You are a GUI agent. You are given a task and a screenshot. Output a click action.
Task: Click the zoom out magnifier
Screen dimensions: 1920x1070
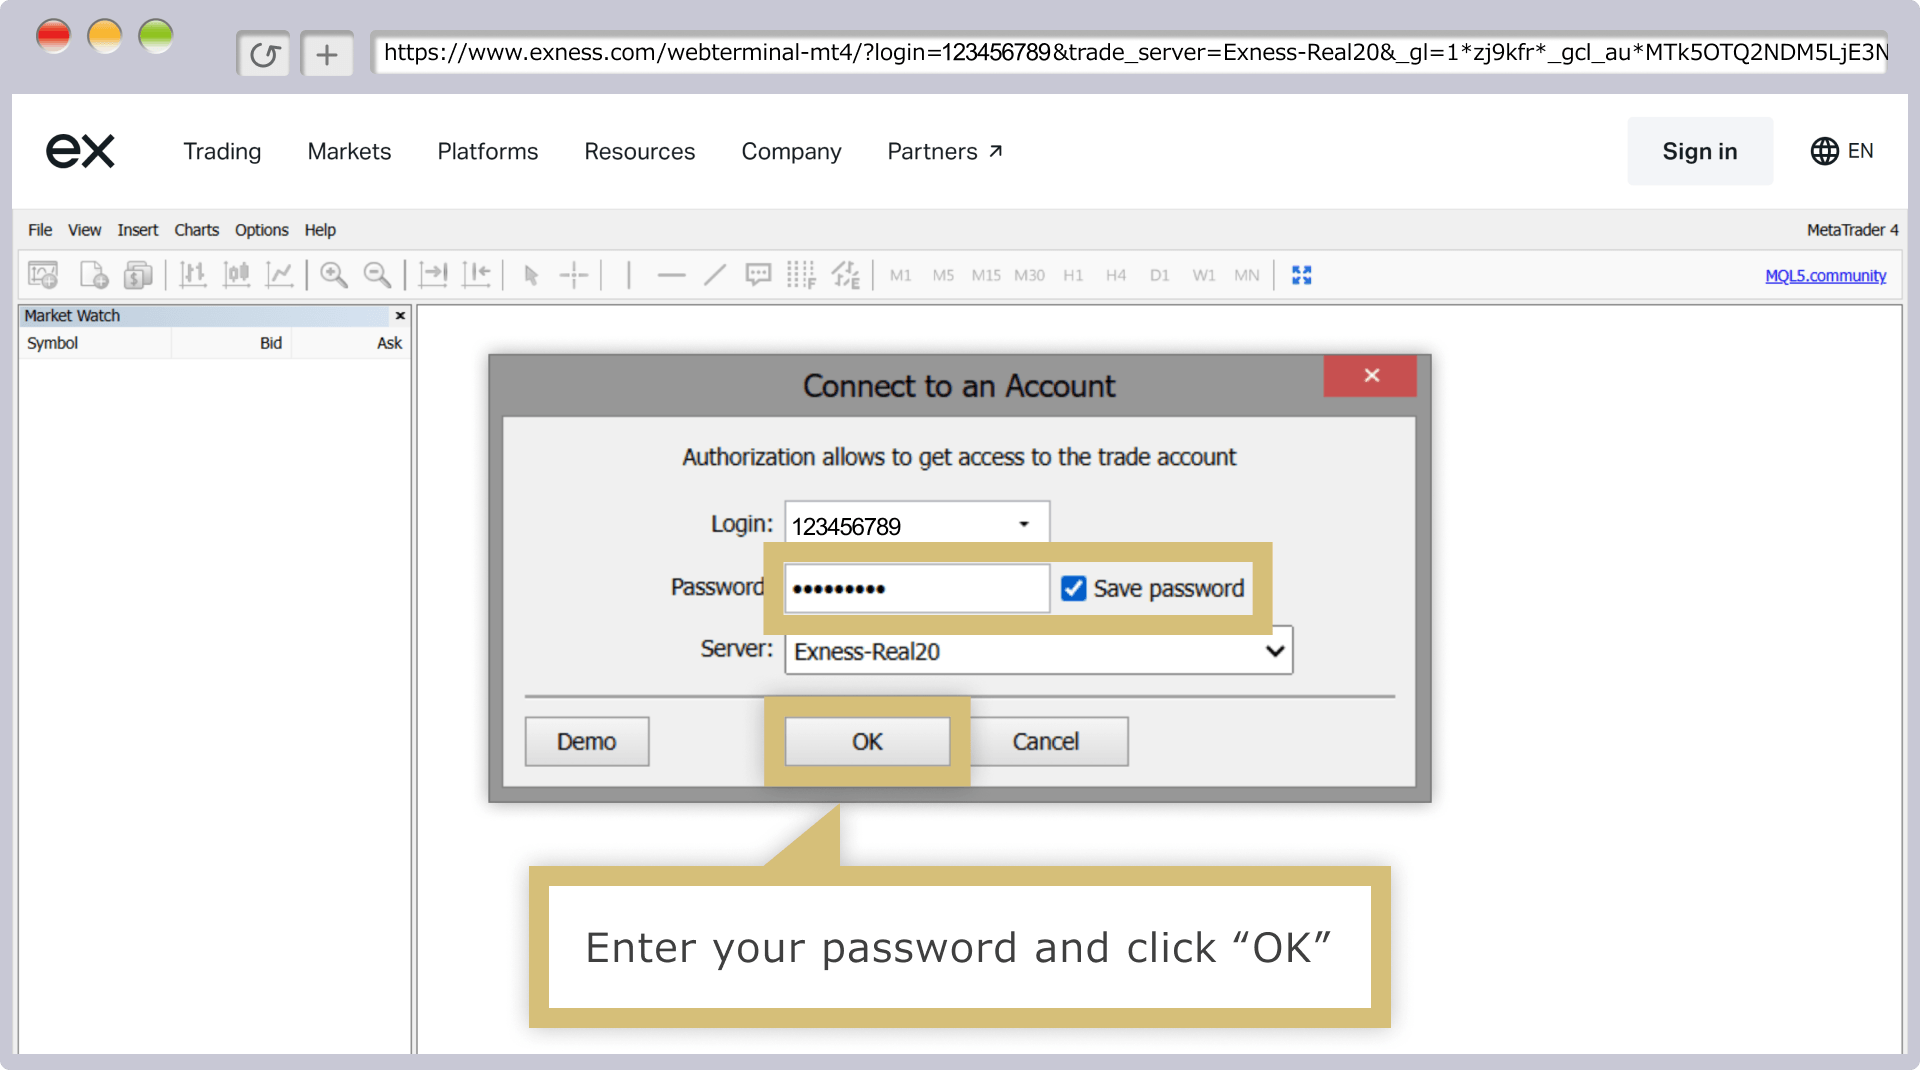point(377,275)
